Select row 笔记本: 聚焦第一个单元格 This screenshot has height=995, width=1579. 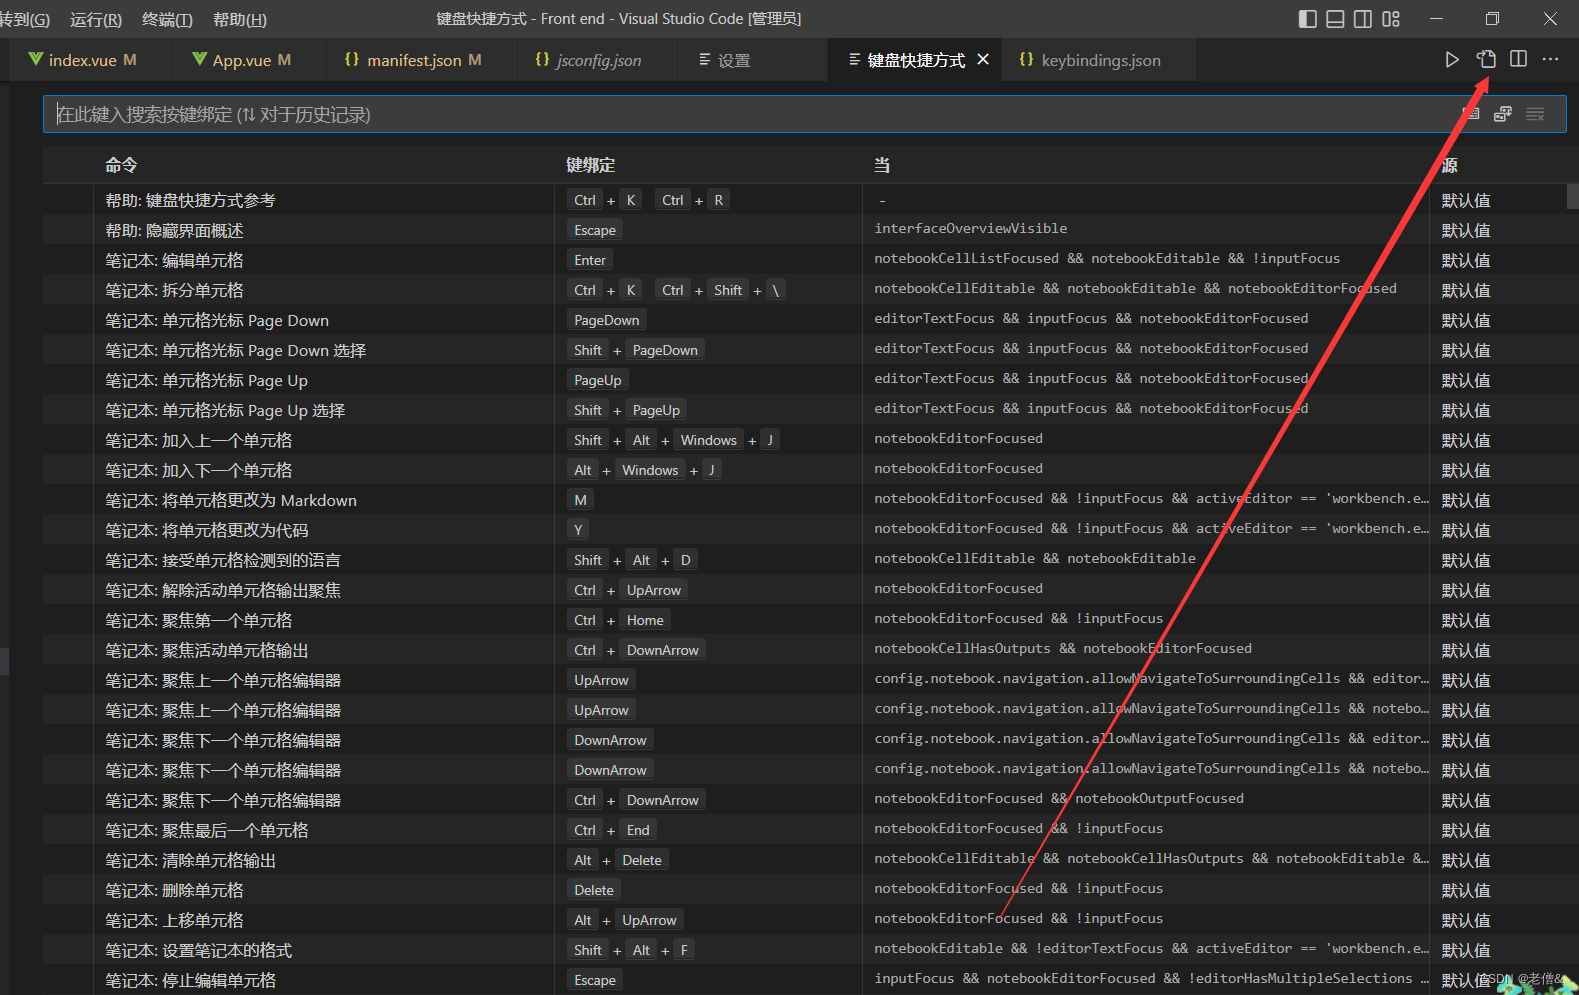[x=805, y=620]
